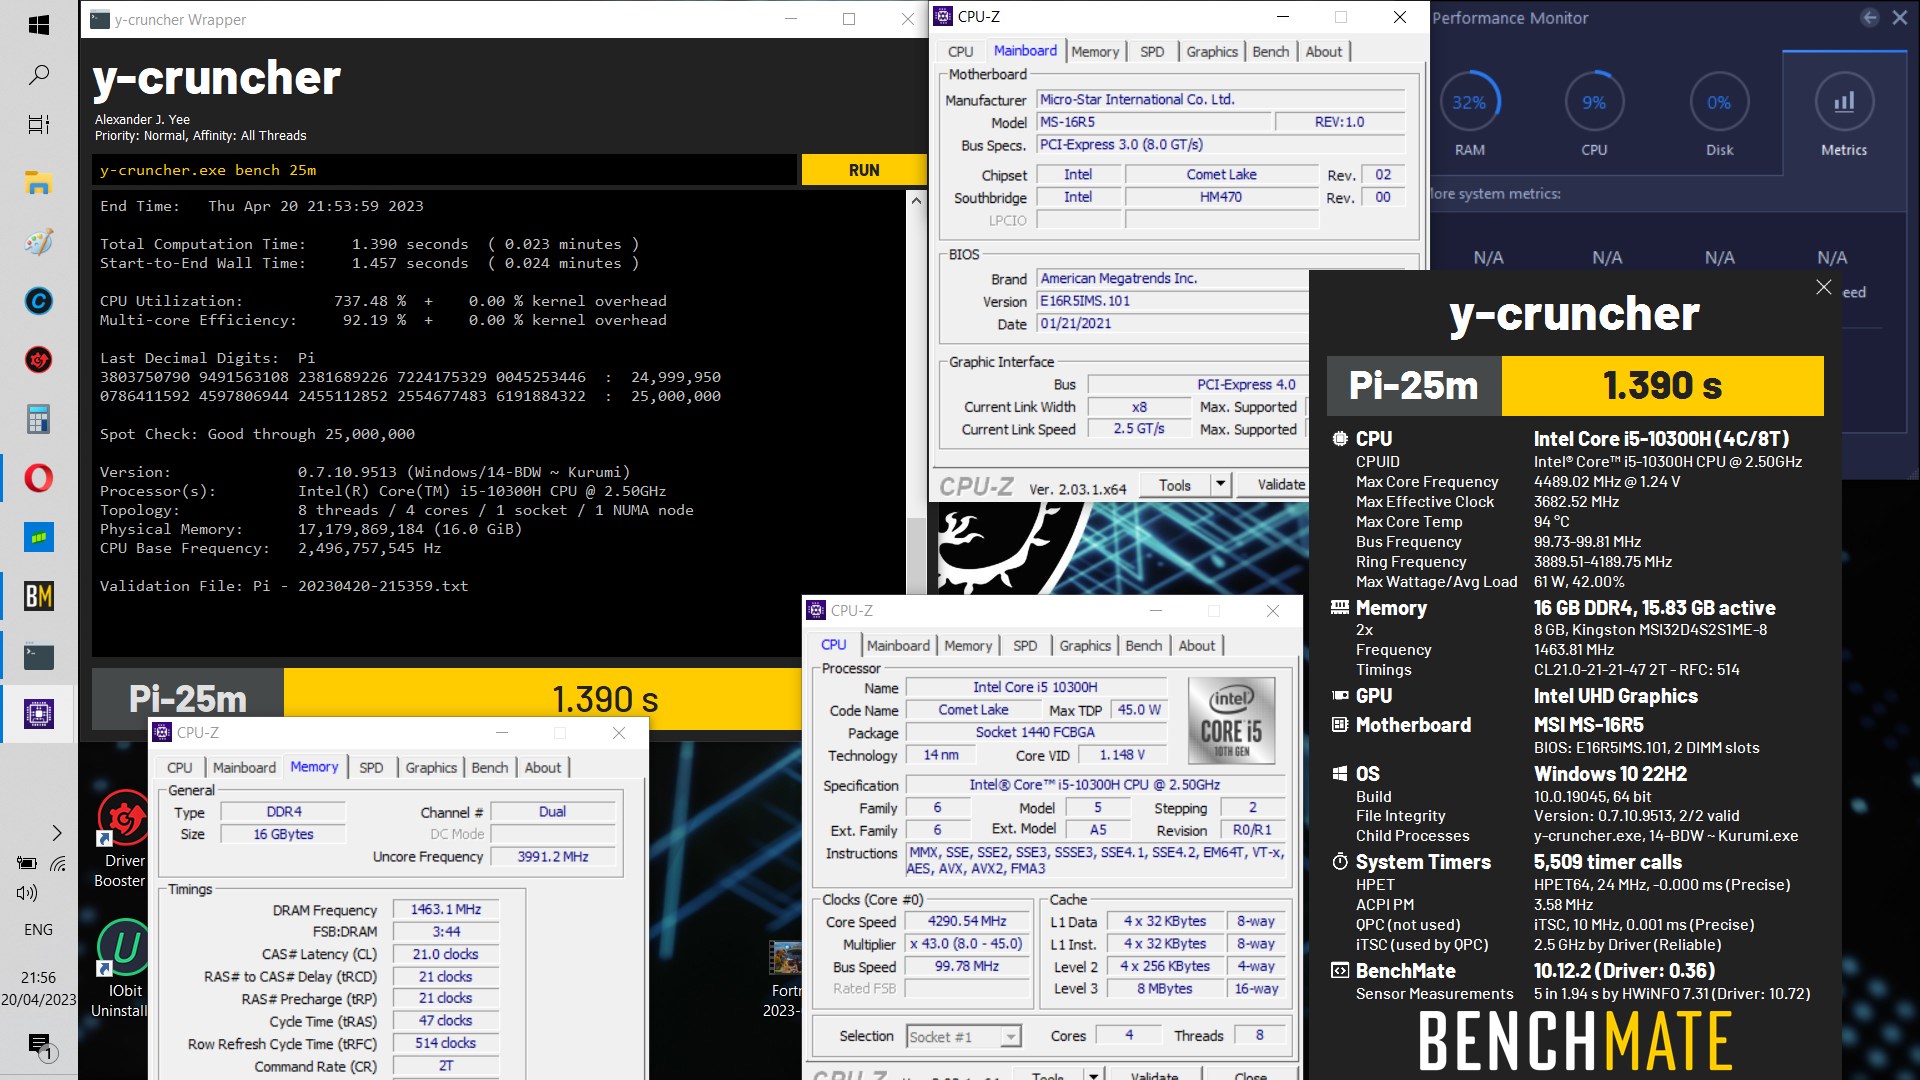Switch to SPD tab in Memory CPU-Z window

point(371,768)
